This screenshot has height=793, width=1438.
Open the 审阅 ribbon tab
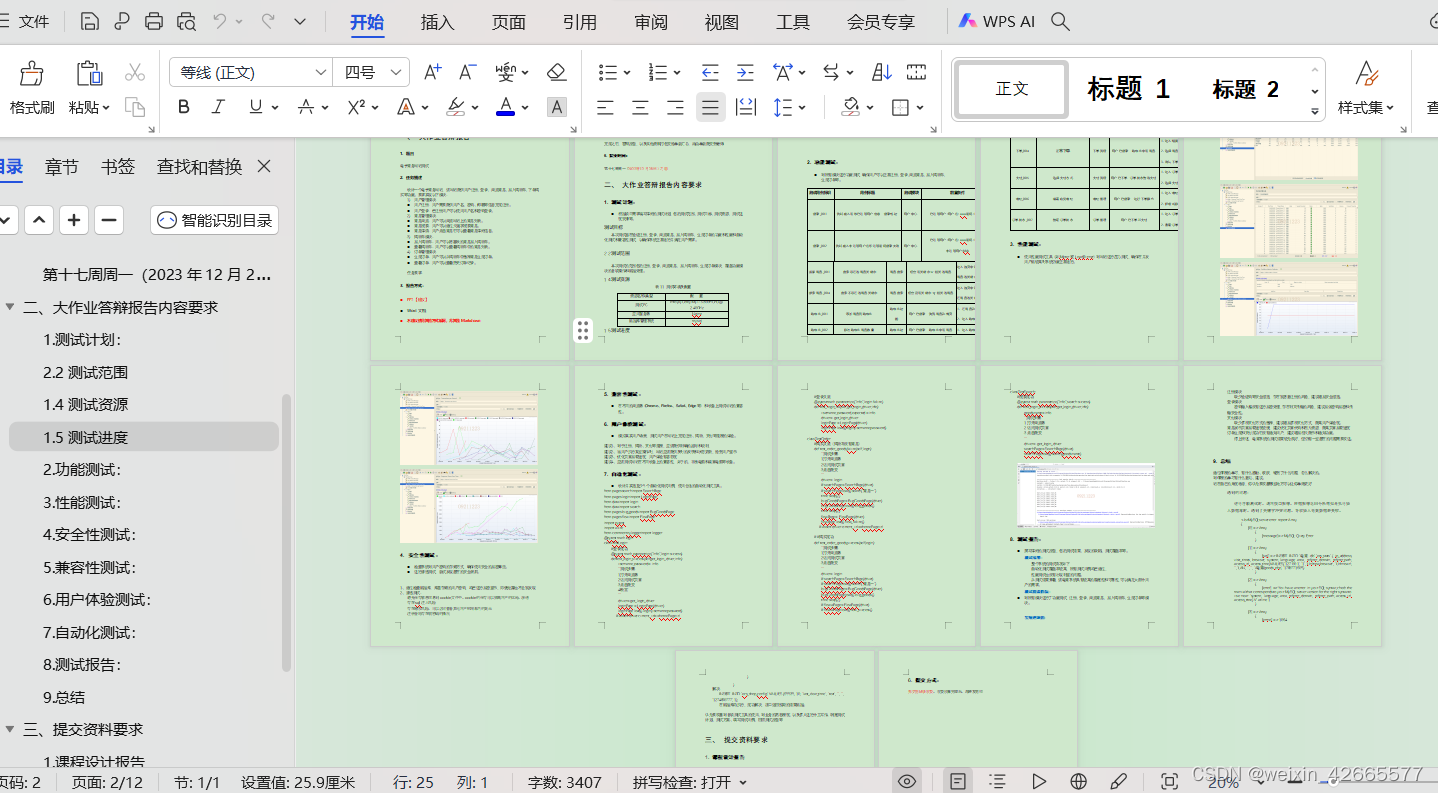(x=651, y=22)
